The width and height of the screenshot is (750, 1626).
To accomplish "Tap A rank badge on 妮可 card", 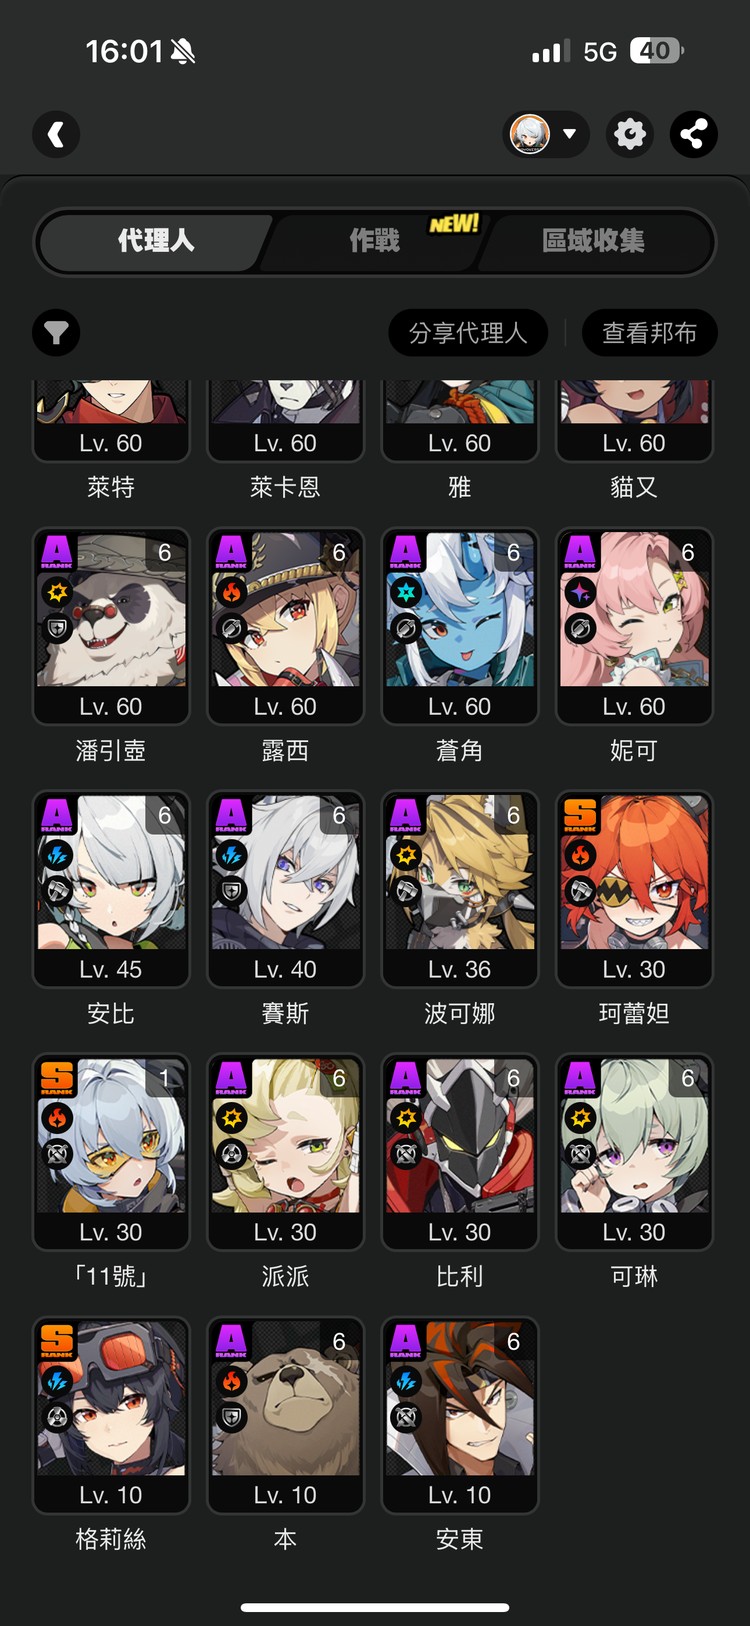I will click(x=580, y=552).
